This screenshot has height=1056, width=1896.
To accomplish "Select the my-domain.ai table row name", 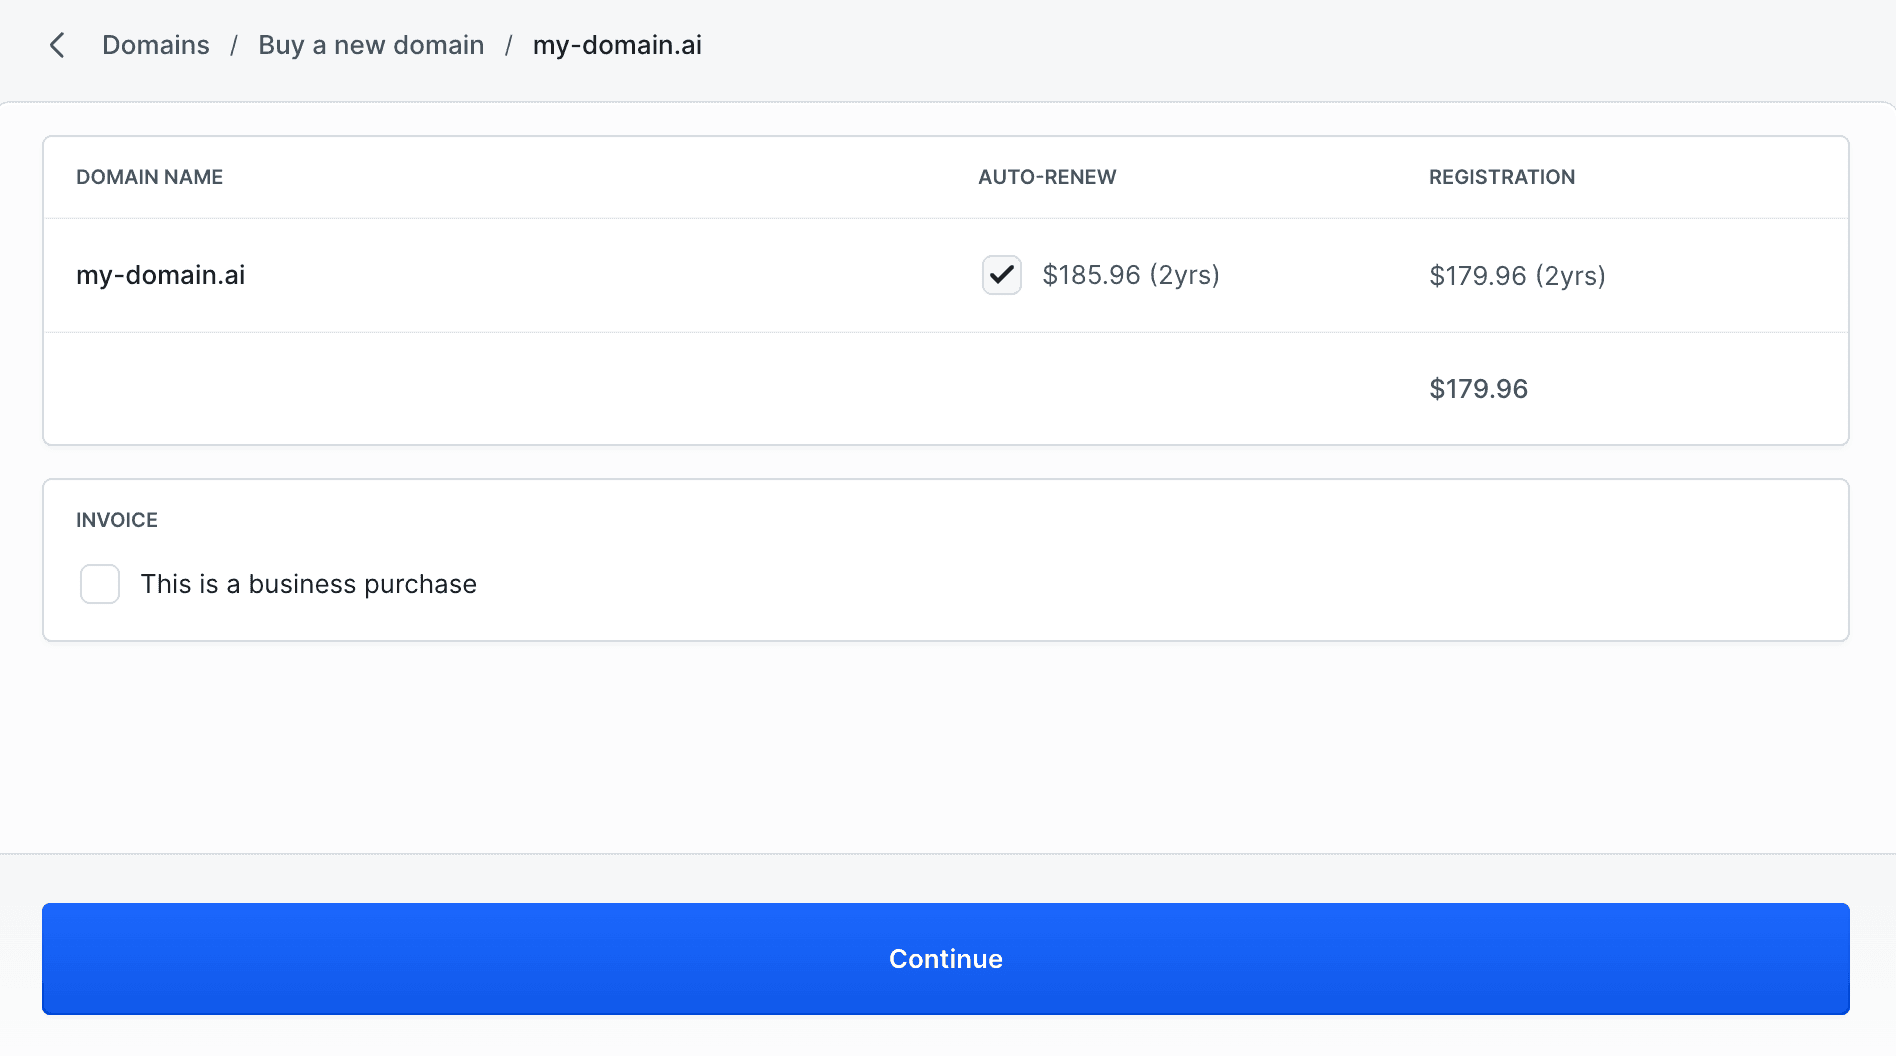I will [161, 275].
